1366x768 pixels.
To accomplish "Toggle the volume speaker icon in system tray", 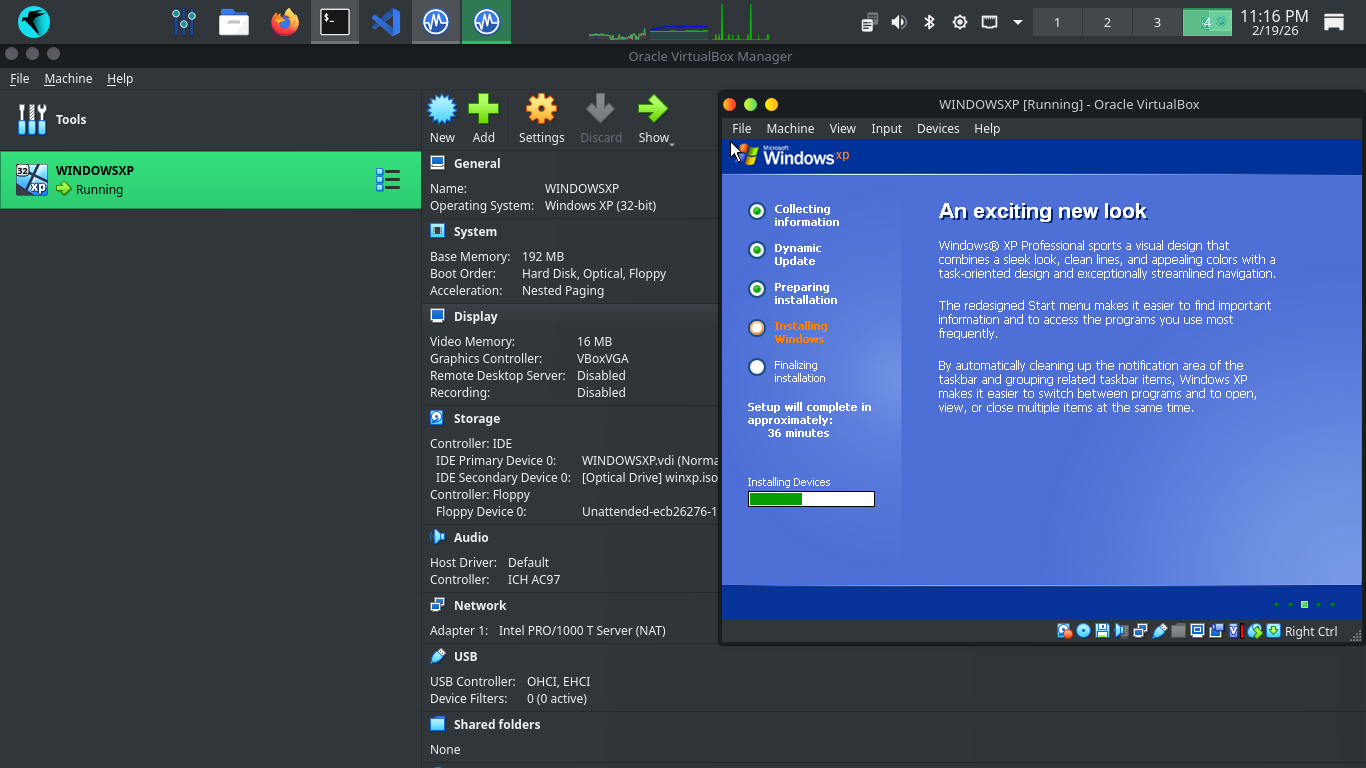I will click(x=899, y=22).
